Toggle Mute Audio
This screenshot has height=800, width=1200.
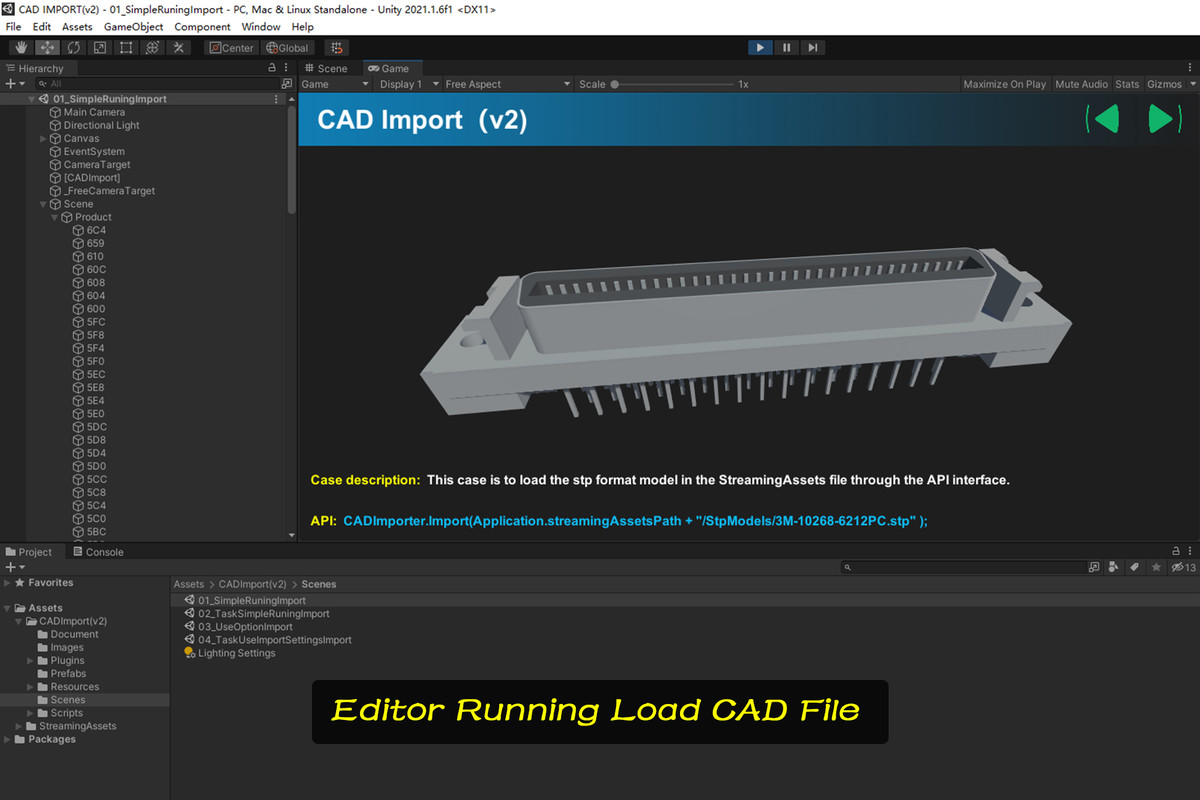(1081, 84)
